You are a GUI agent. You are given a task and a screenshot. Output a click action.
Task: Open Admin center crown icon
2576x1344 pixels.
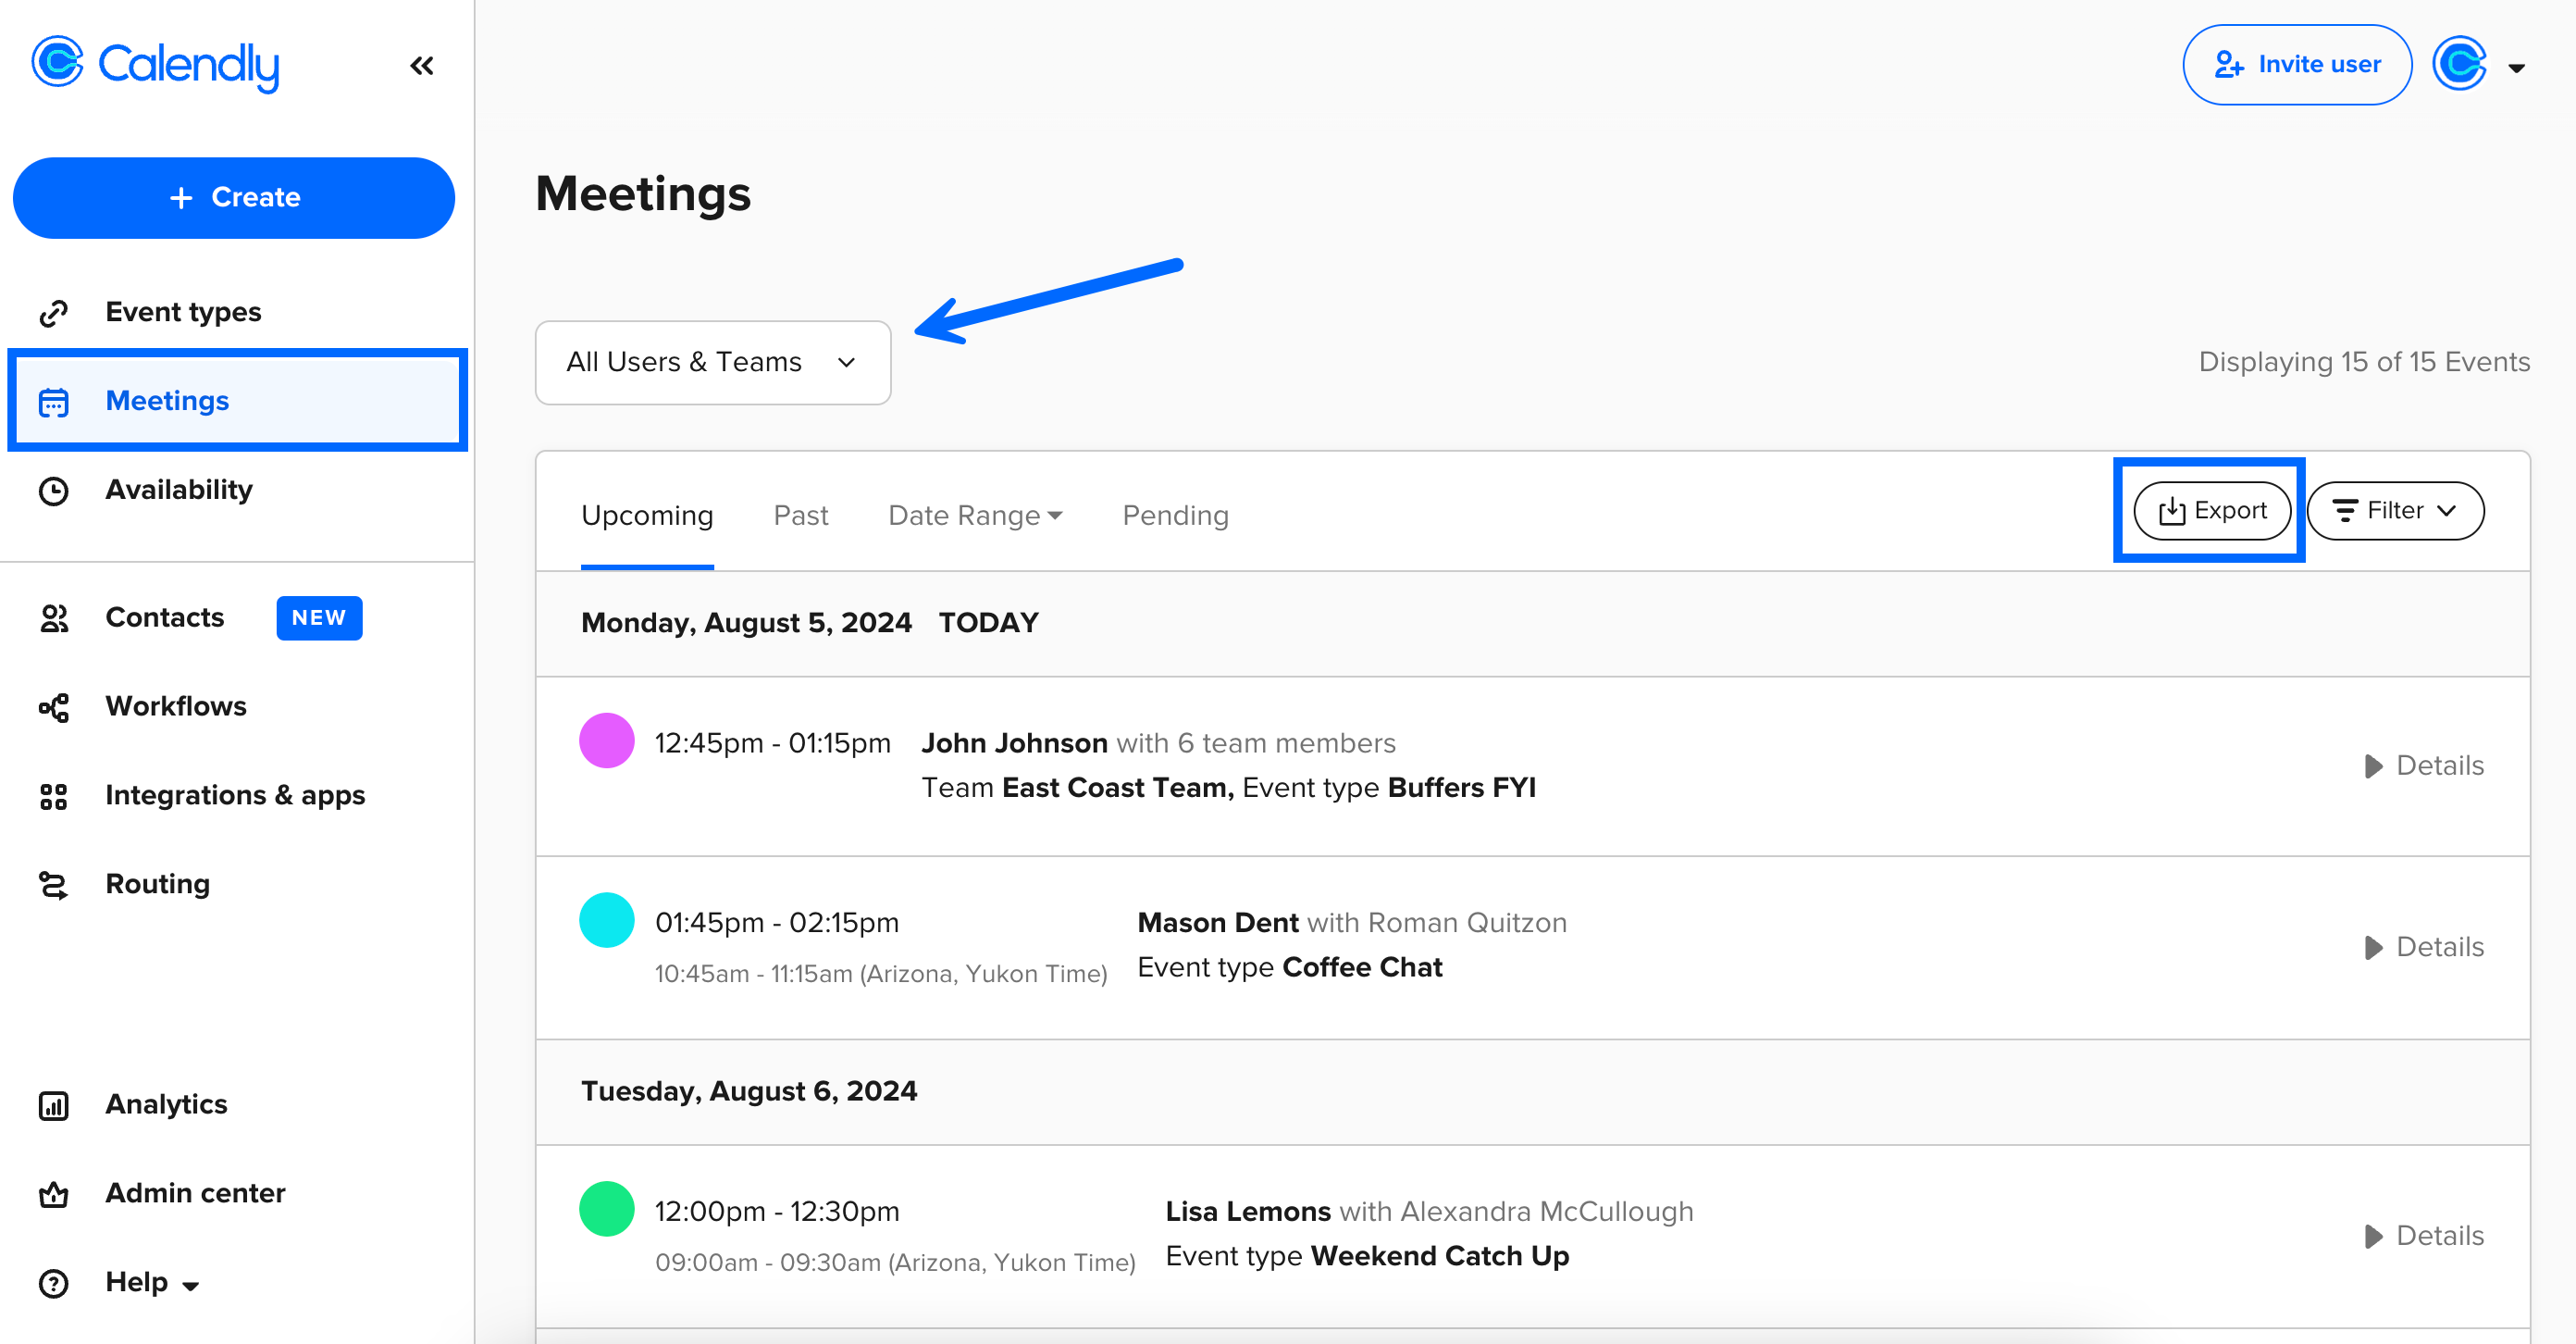[54, 1194]
